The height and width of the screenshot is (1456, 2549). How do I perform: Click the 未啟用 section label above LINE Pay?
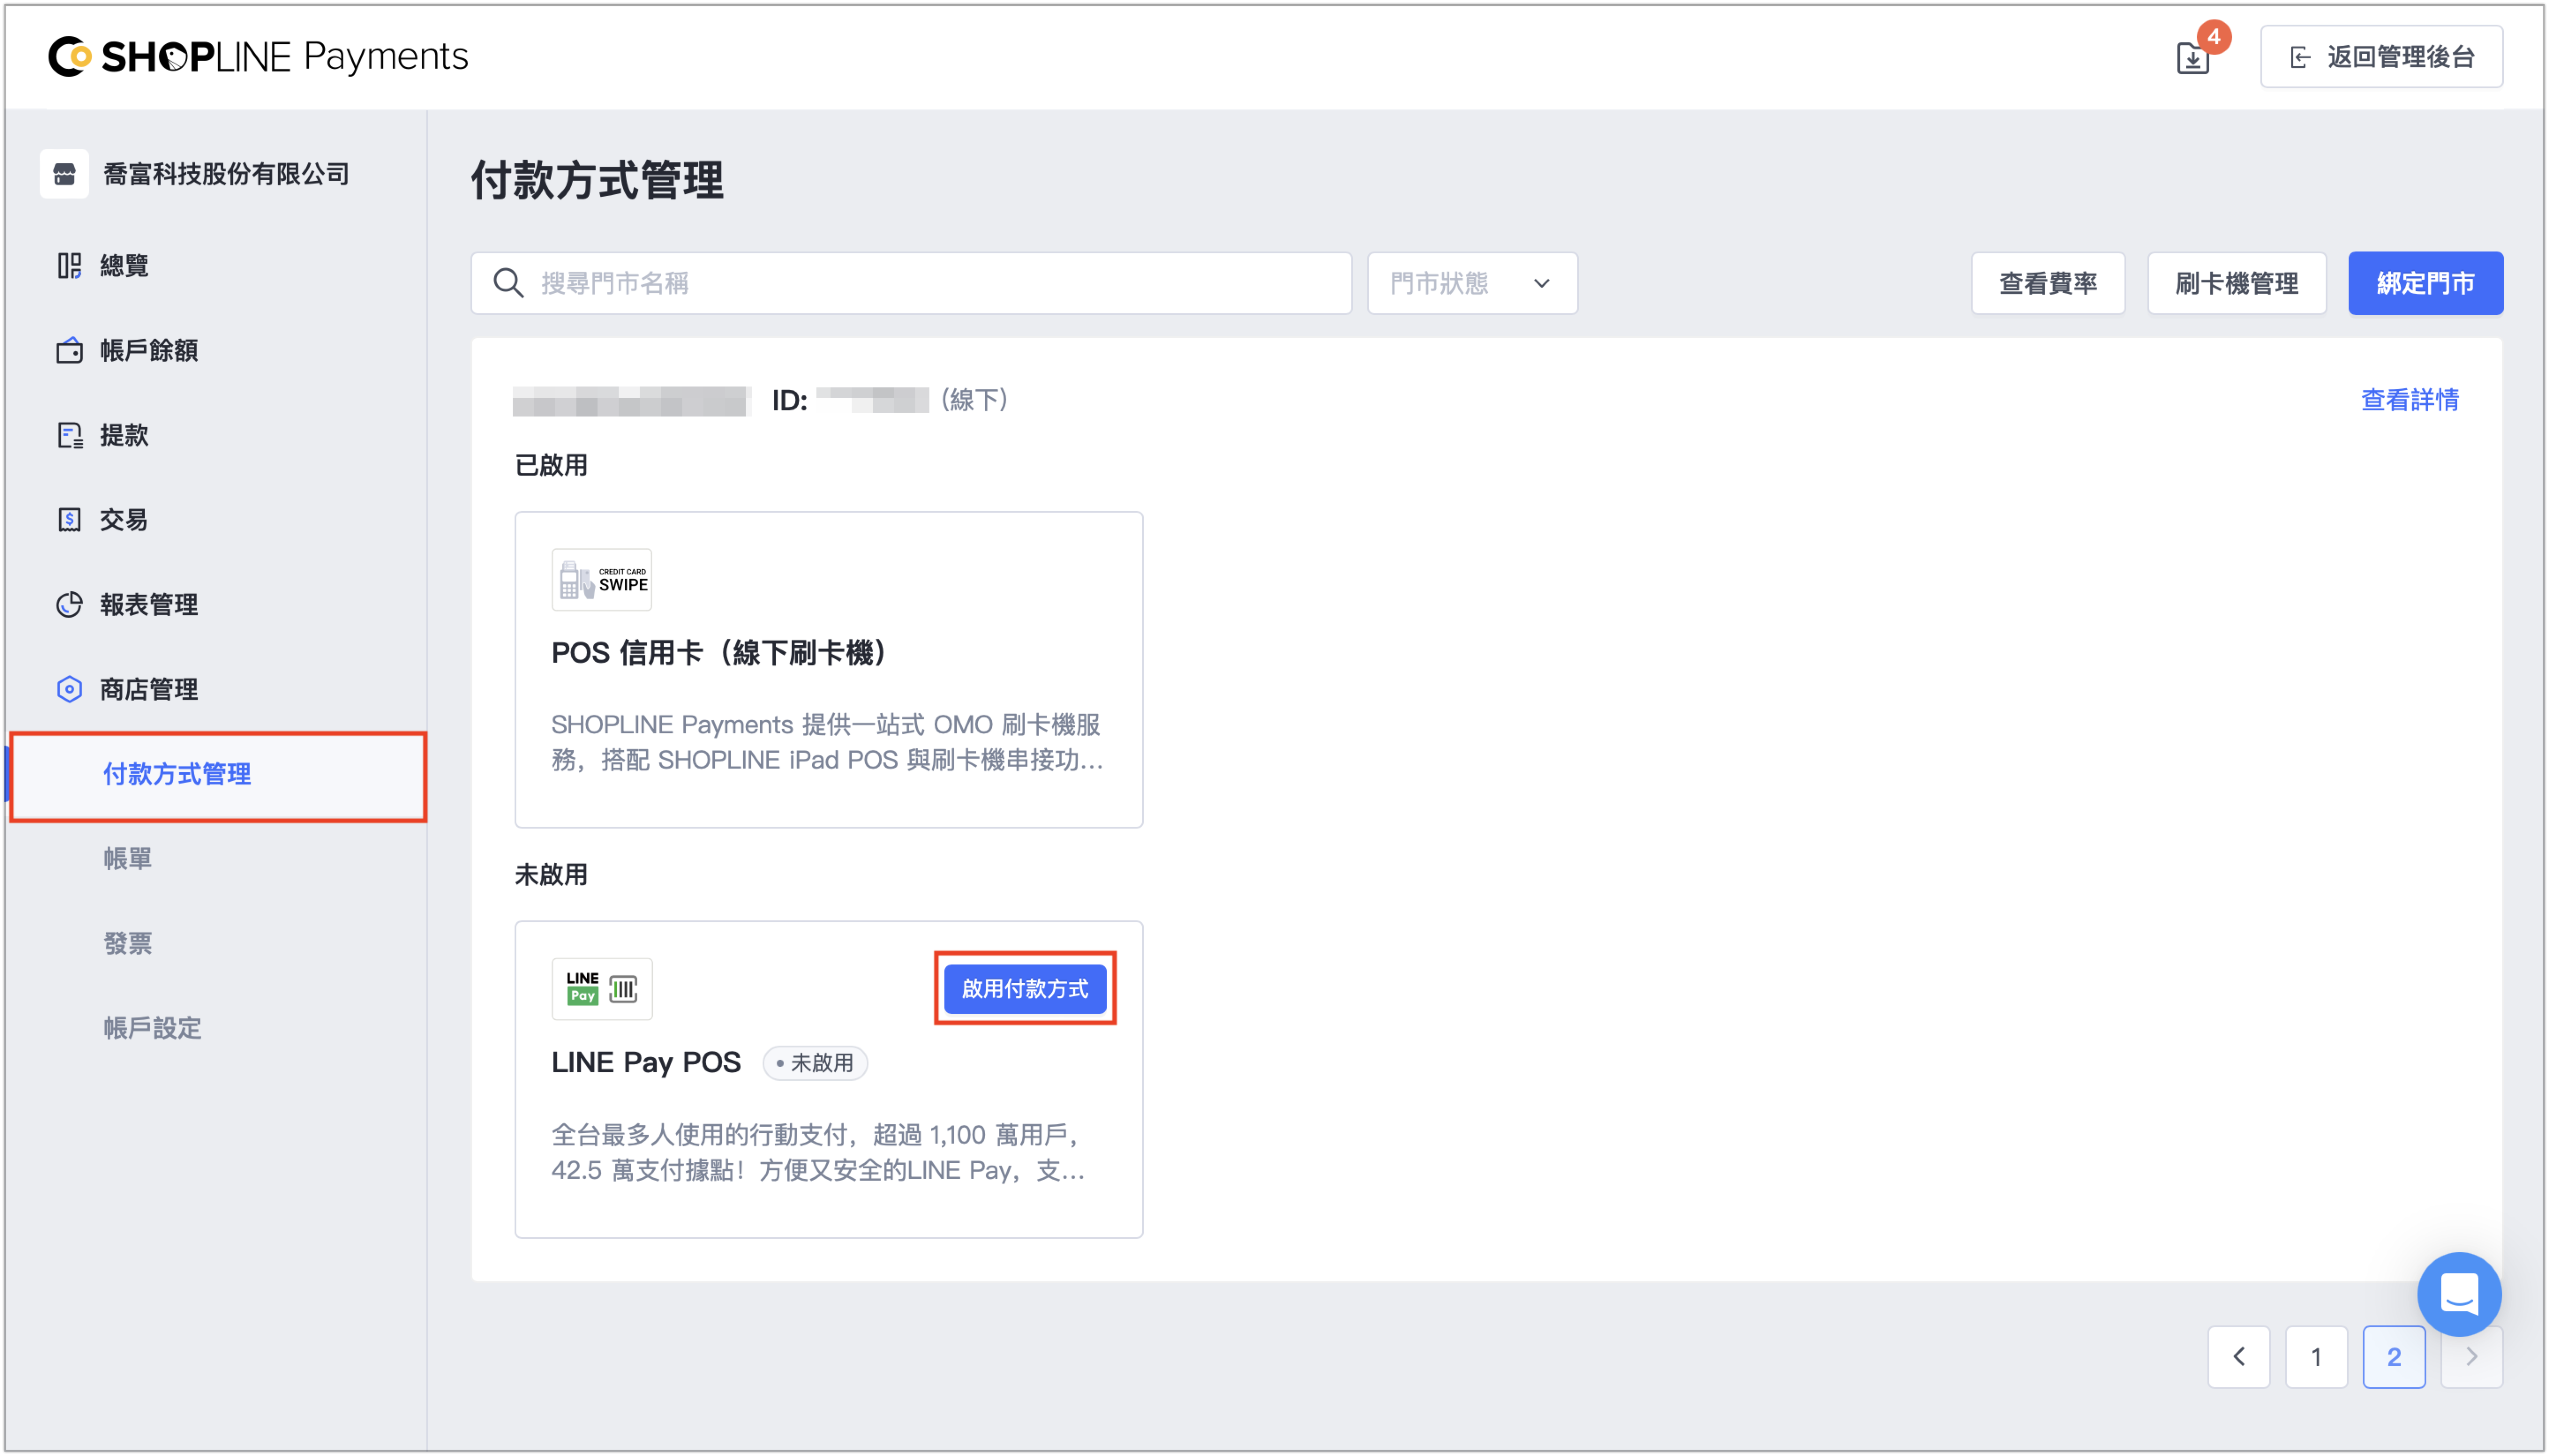[x=551, y=875]
